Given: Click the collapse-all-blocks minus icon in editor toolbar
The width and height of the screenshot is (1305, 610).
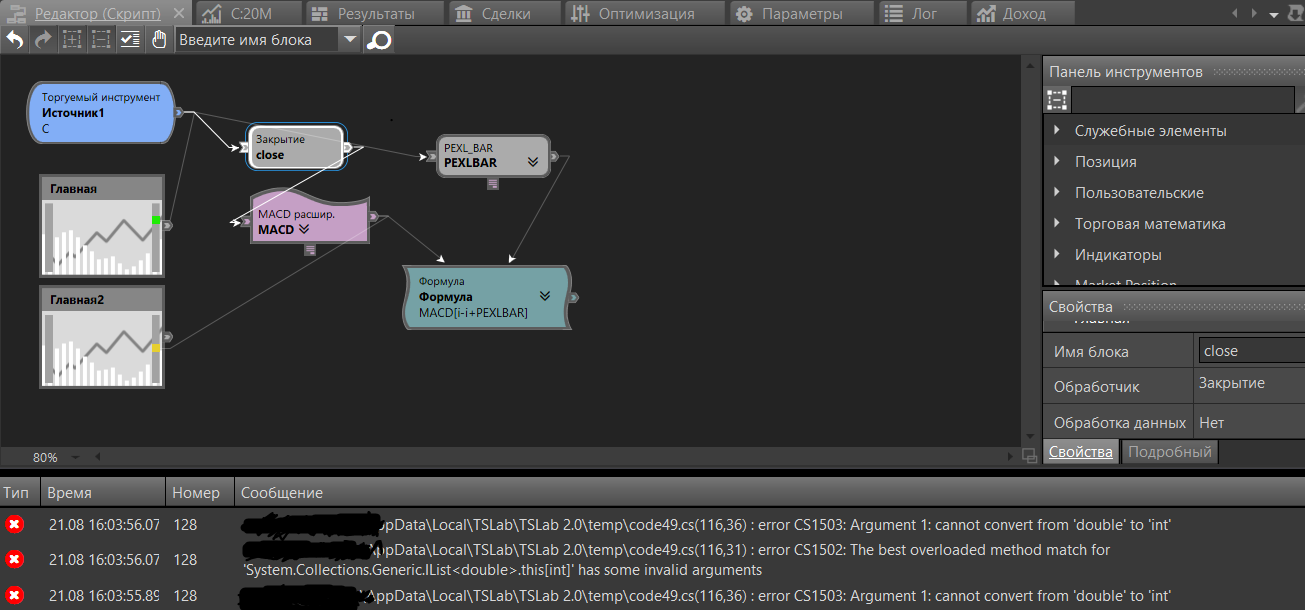Looking at the screenshot, I should pyautogui.click(x=100, y=40).
